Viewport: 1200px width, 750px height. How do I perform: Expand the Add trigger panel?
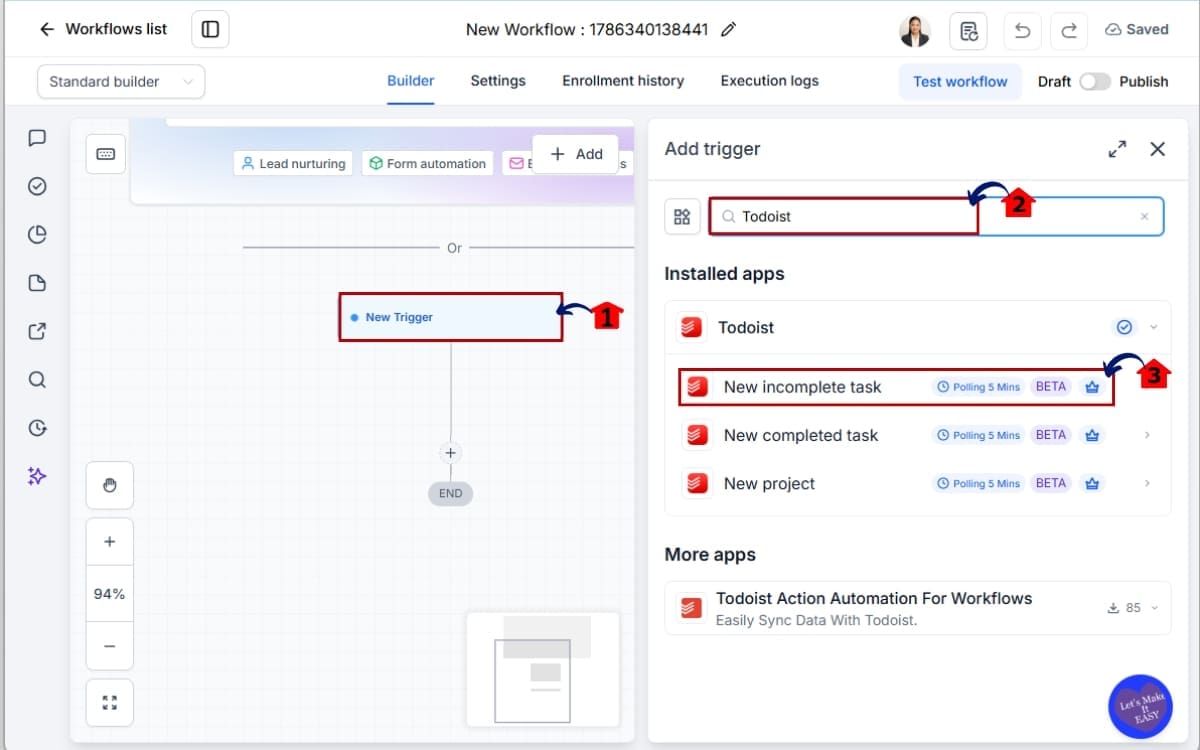(1117, 149)
